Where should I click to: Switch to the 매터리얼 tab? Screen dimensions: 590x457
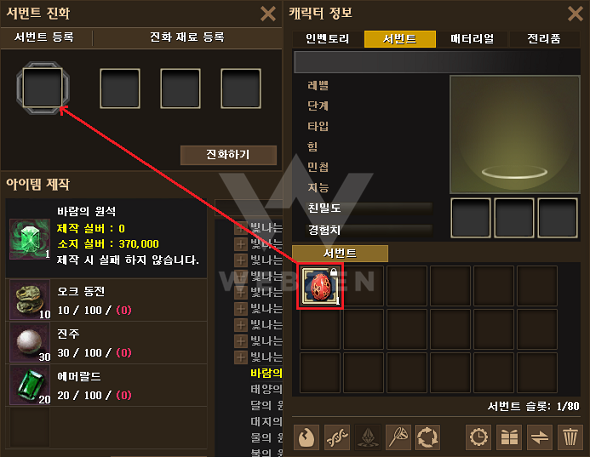point(472,39)
